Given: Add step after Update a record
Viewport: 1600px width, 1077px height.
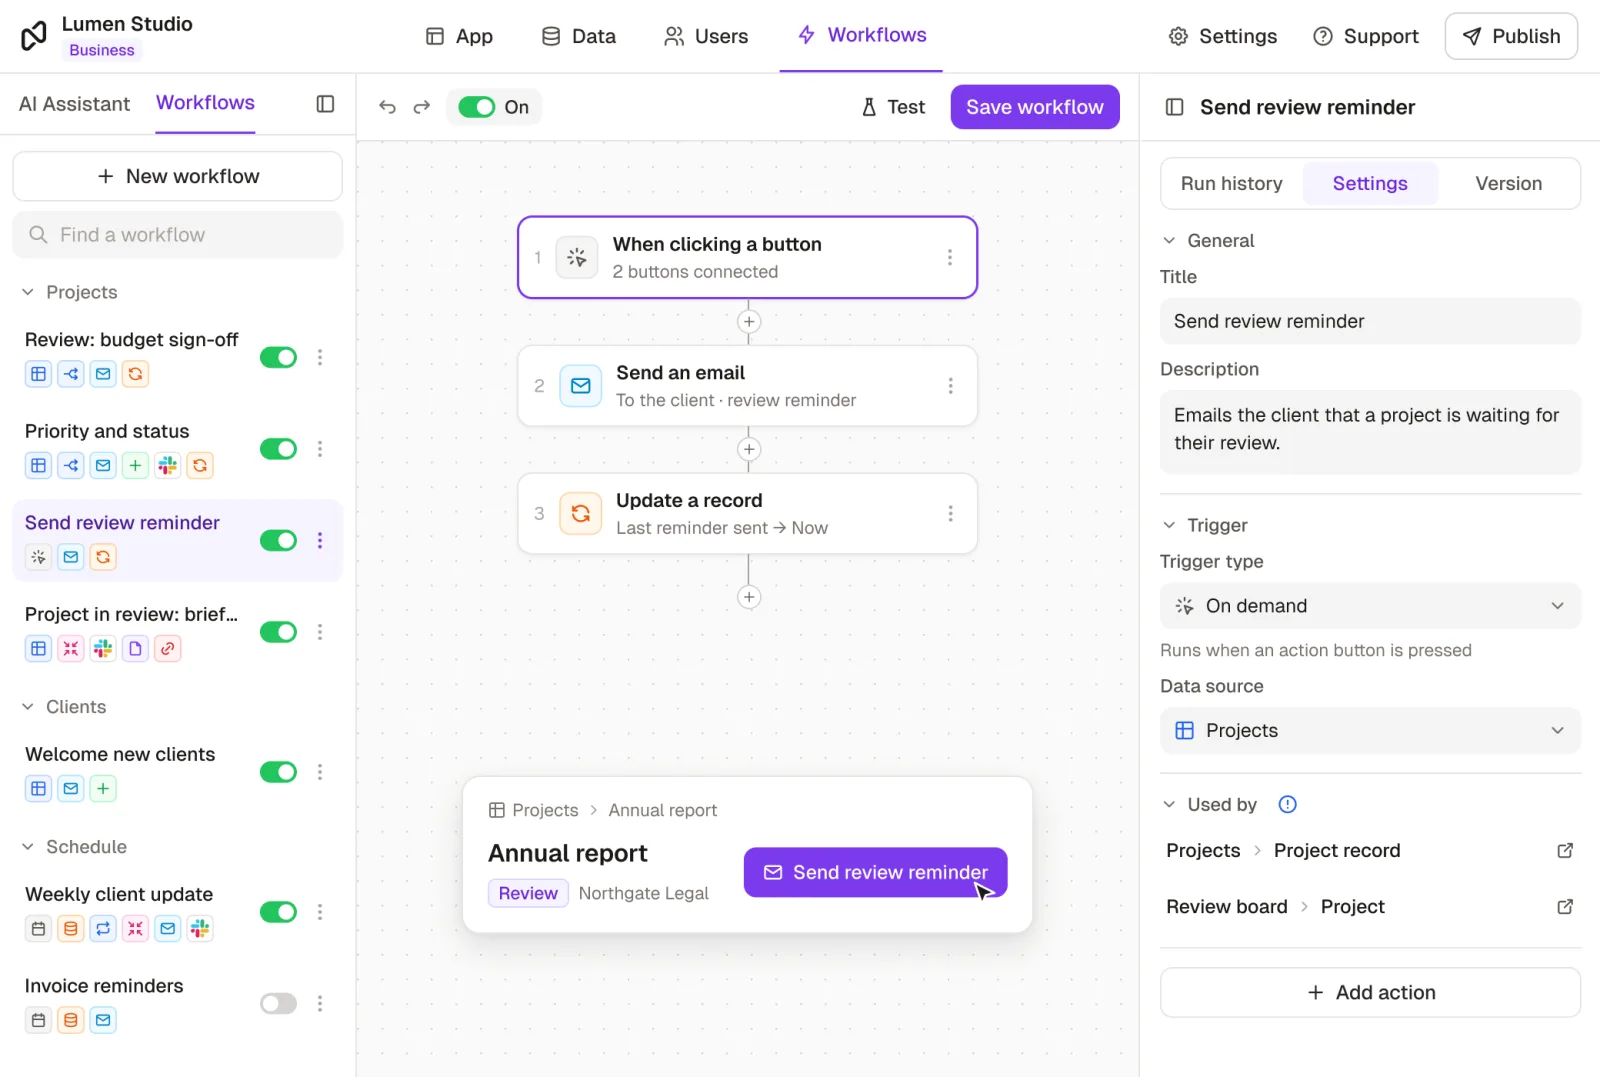Looking at the screenshot, I should pyautogui.click(x=748, y=597).
